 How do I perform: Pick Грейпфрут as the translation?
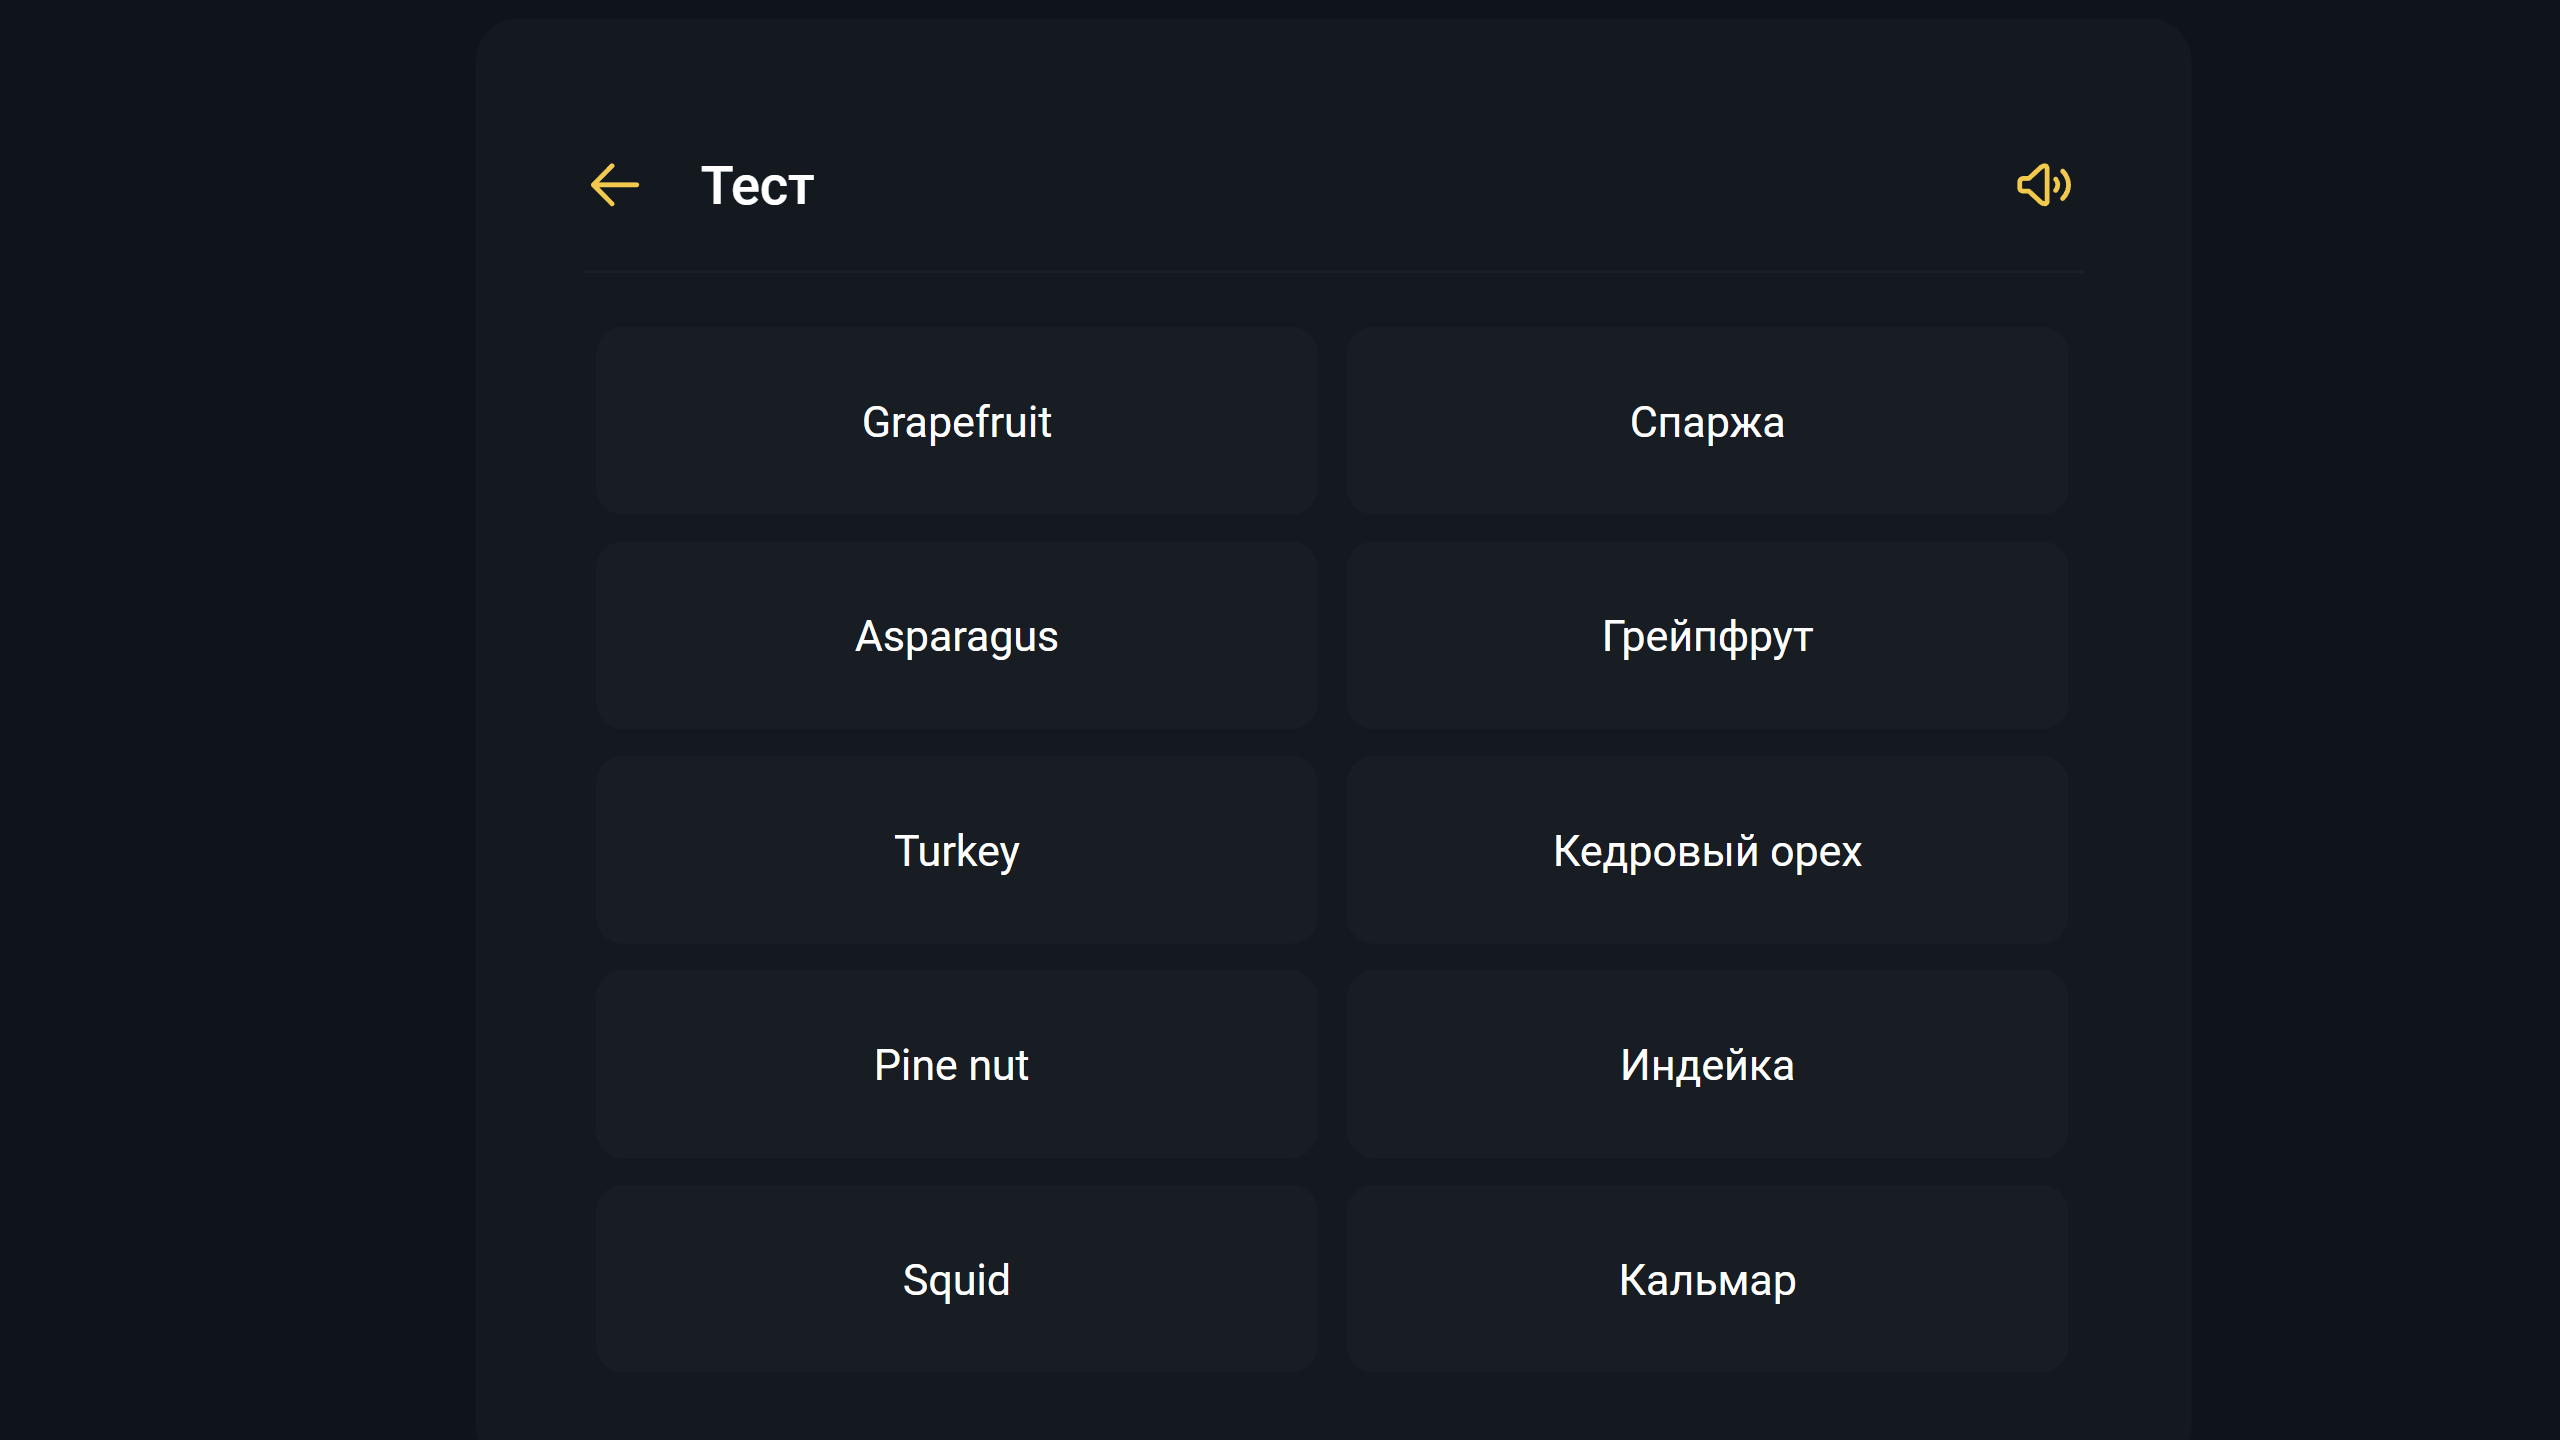[x=1706, y=636]
